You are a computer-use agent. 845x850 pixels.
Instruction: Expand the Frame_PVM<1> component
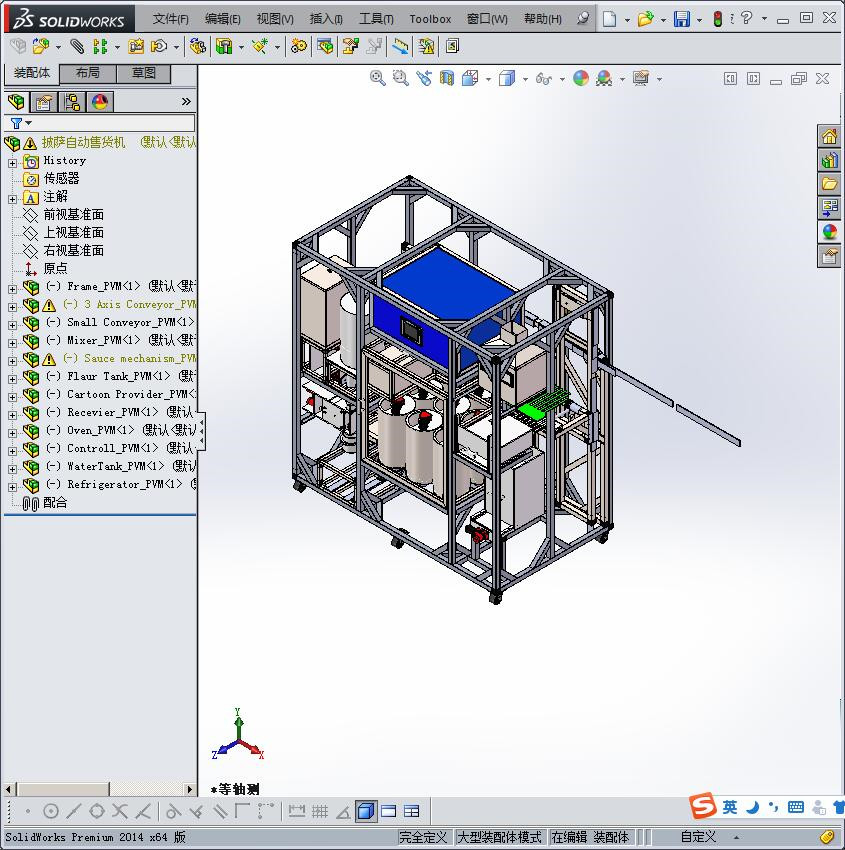12,289
